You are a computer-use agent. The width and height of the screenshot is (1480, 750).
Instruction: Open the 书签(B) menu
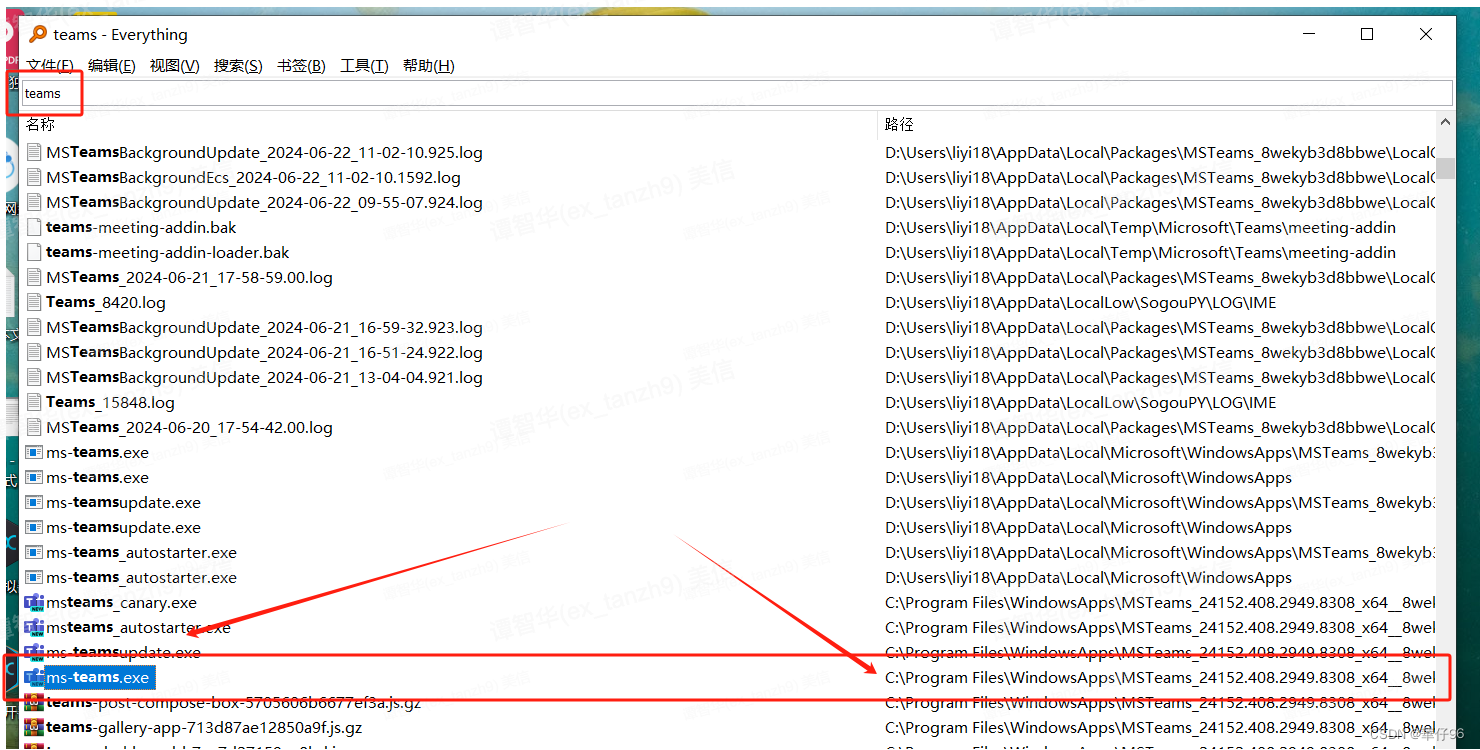coord(301,66)
